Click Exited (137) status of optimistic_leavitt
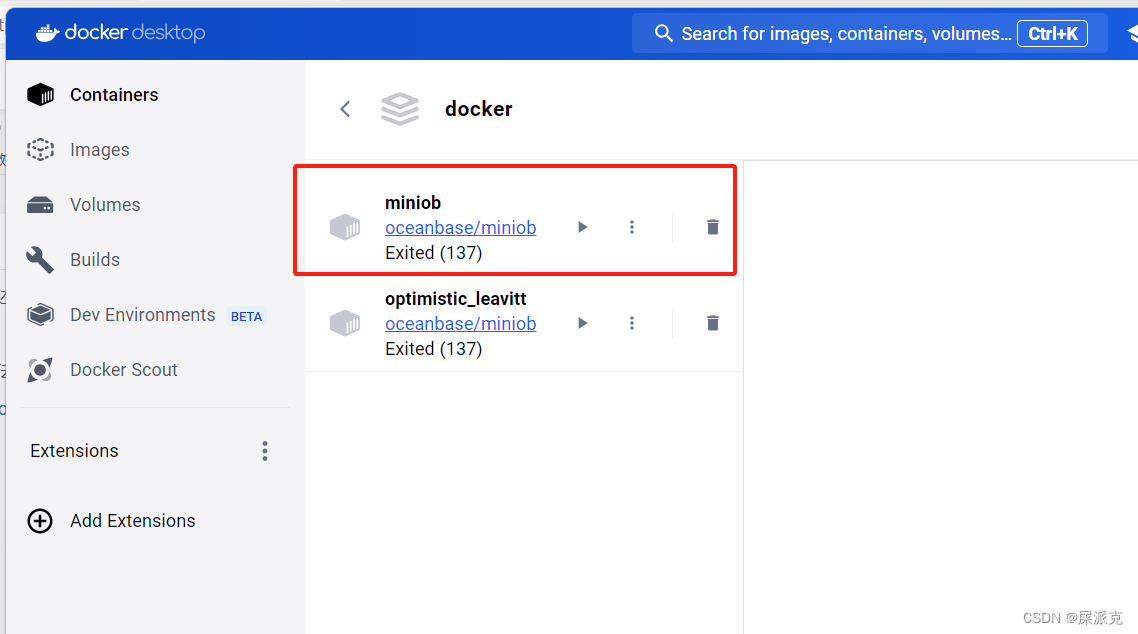The image size is (1138, 634). pyautogui.click(x=434, y=349)
